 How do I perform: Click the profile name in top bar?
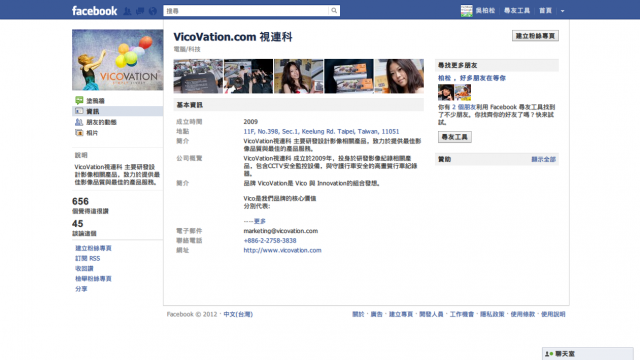485,11
